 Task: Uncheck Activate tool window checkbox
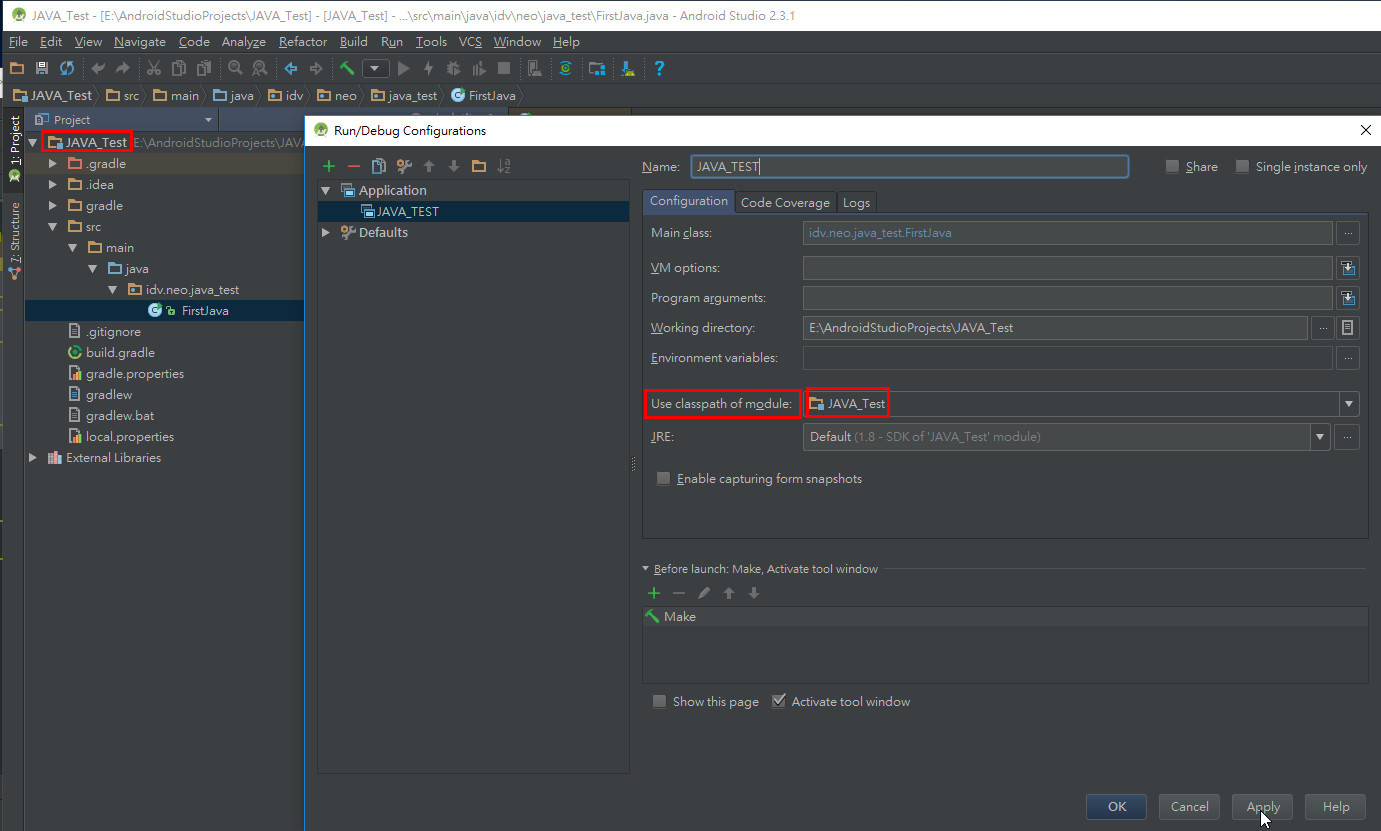[x=778, y=702]
